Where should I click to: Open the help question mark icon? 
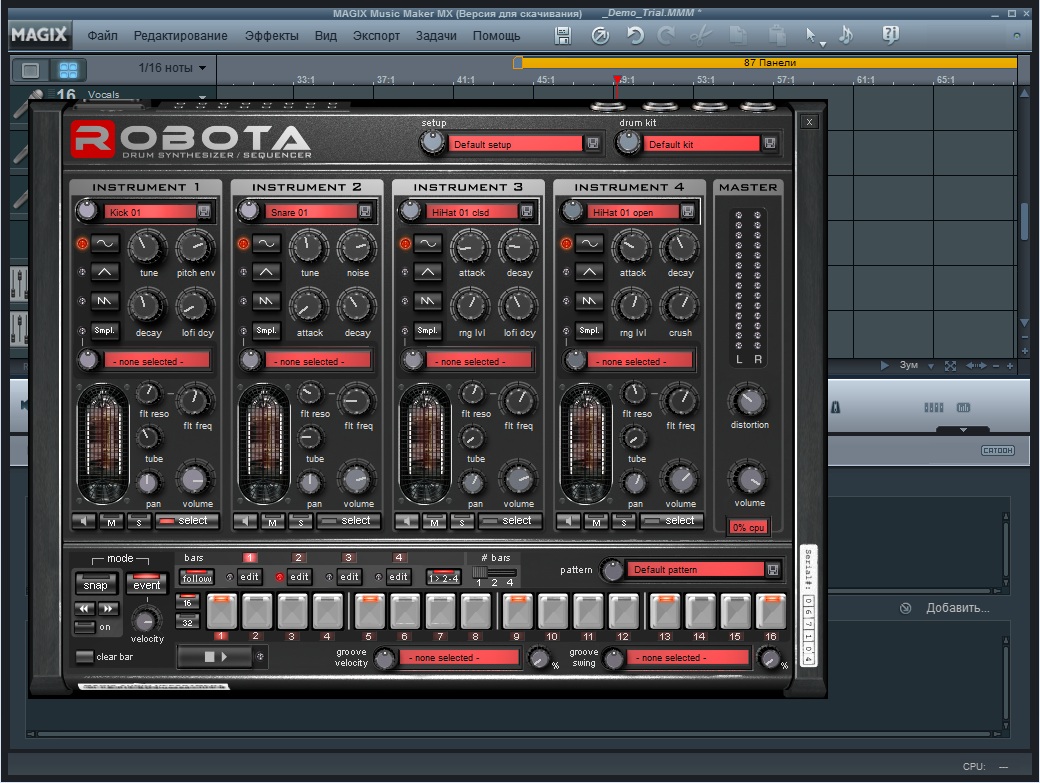[891, 34]
